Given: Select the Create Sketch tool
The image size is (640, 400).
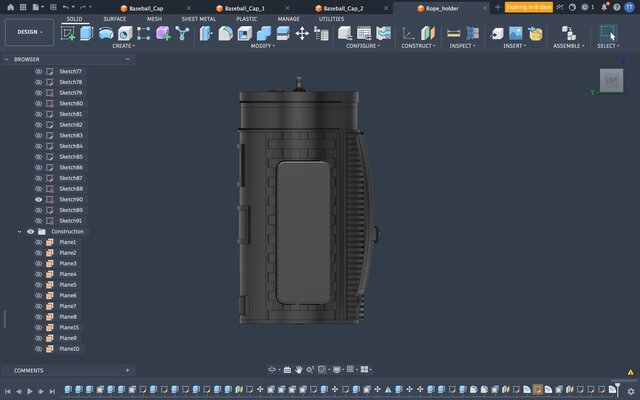Looking at the screenshot, I should click(x=68, y=33).
